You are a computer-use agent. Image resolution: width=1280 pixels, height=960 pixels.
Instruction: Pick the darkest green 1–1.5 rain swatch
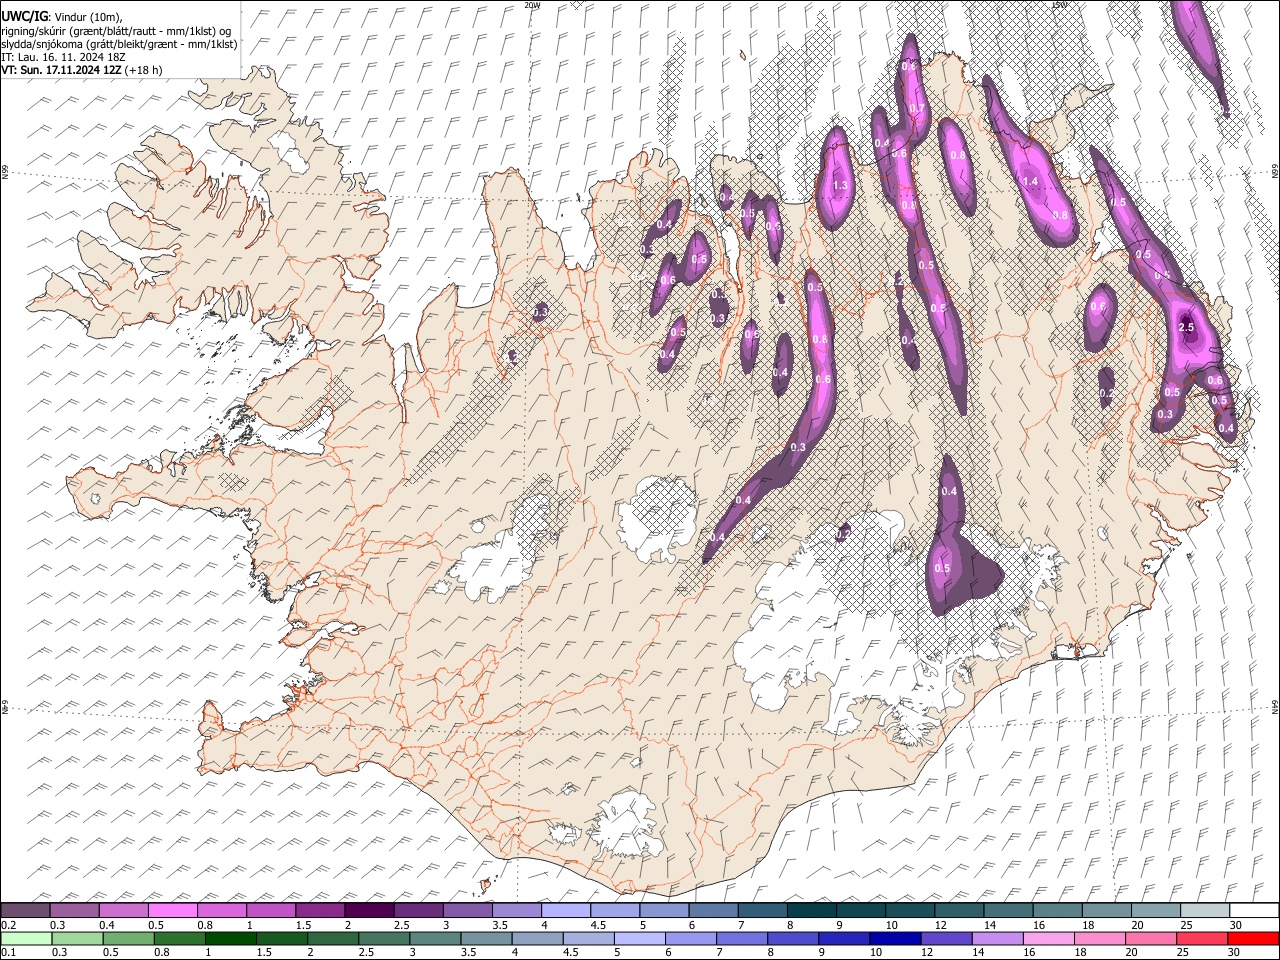(229, 938)
